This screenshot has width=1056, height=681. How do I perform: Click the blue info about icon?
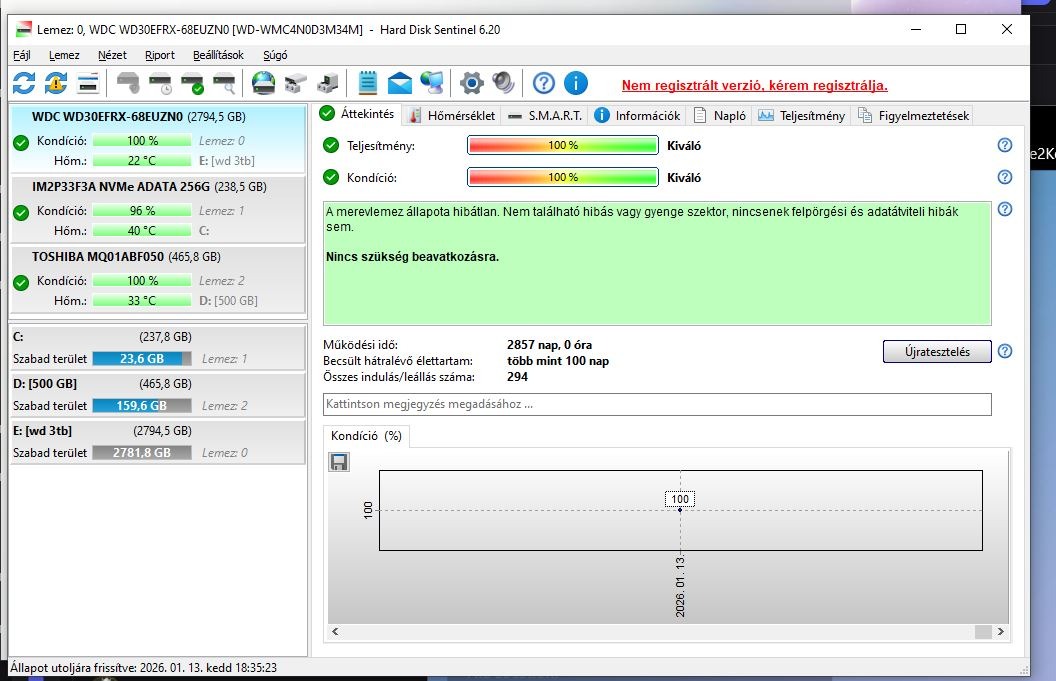(x=576, y=84)
